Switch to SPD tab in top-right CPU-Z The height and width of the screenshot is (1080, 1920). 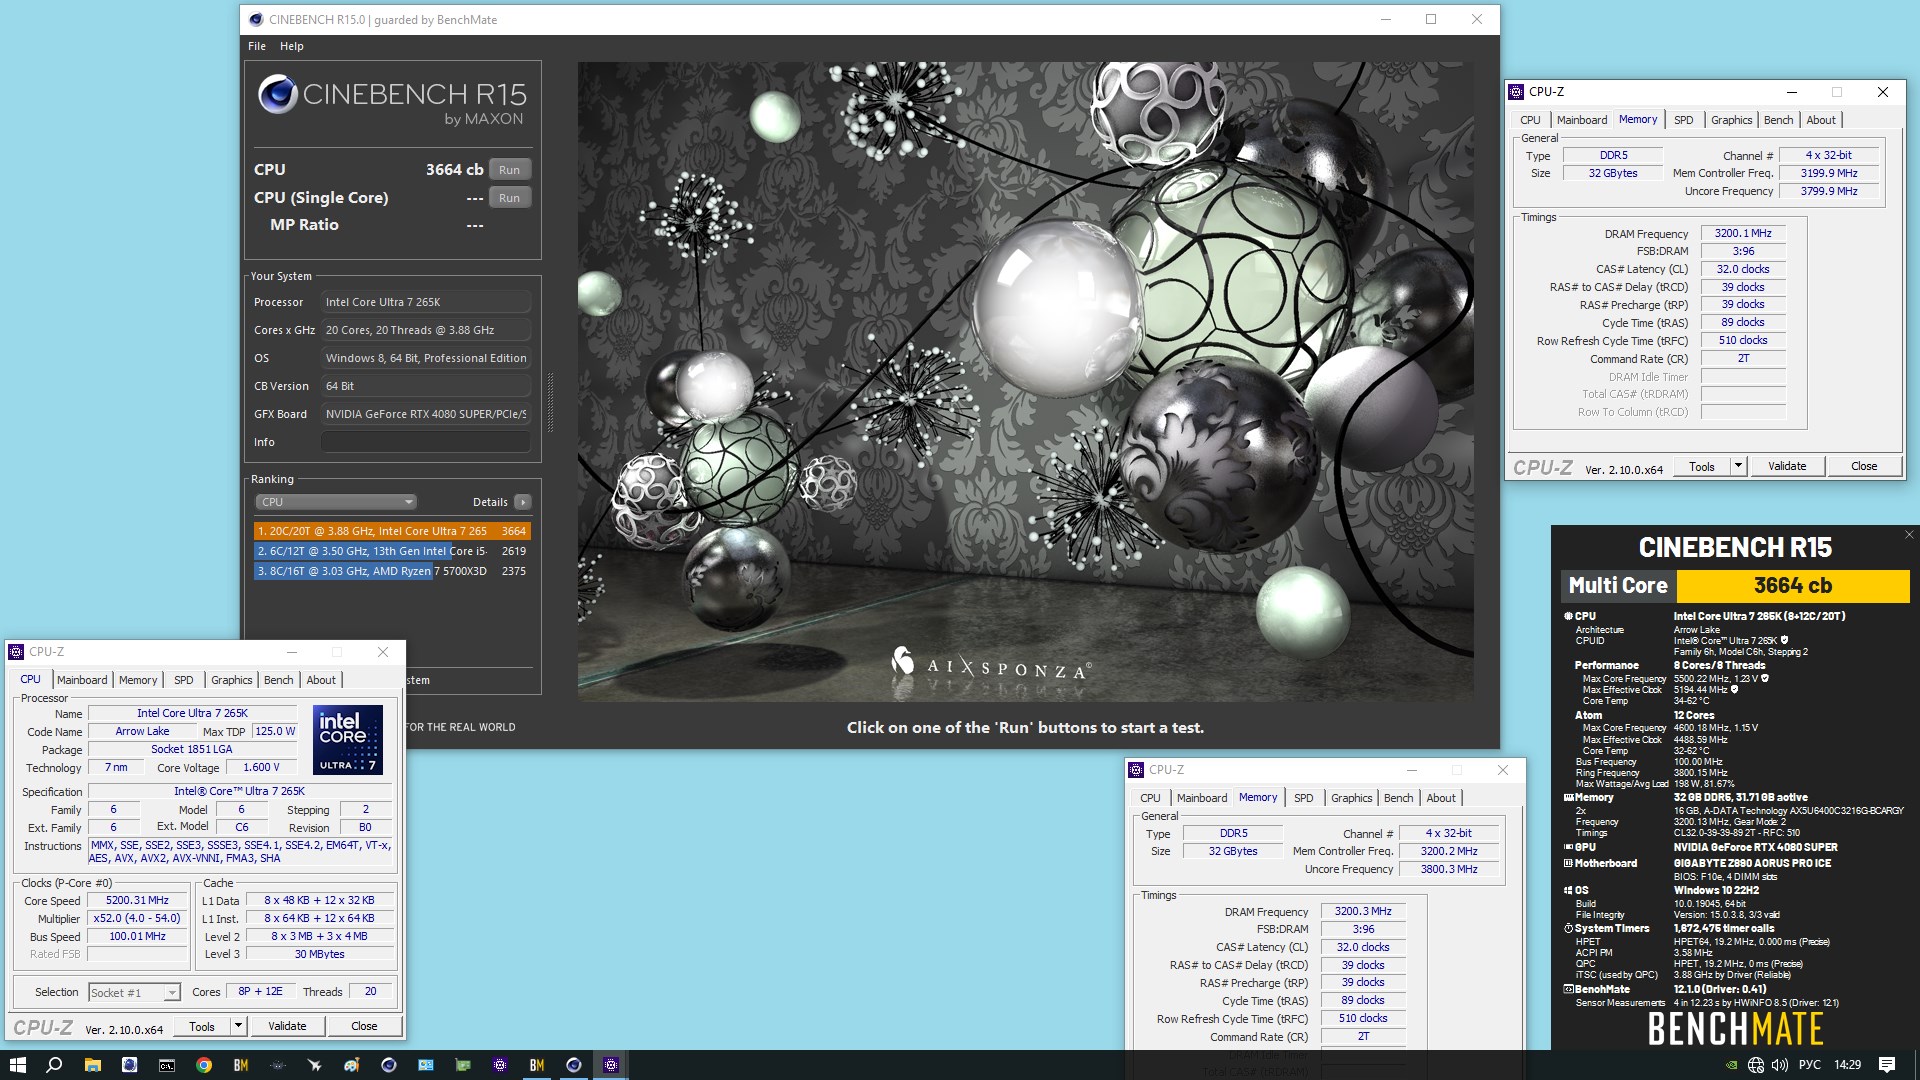point(1684,120)
